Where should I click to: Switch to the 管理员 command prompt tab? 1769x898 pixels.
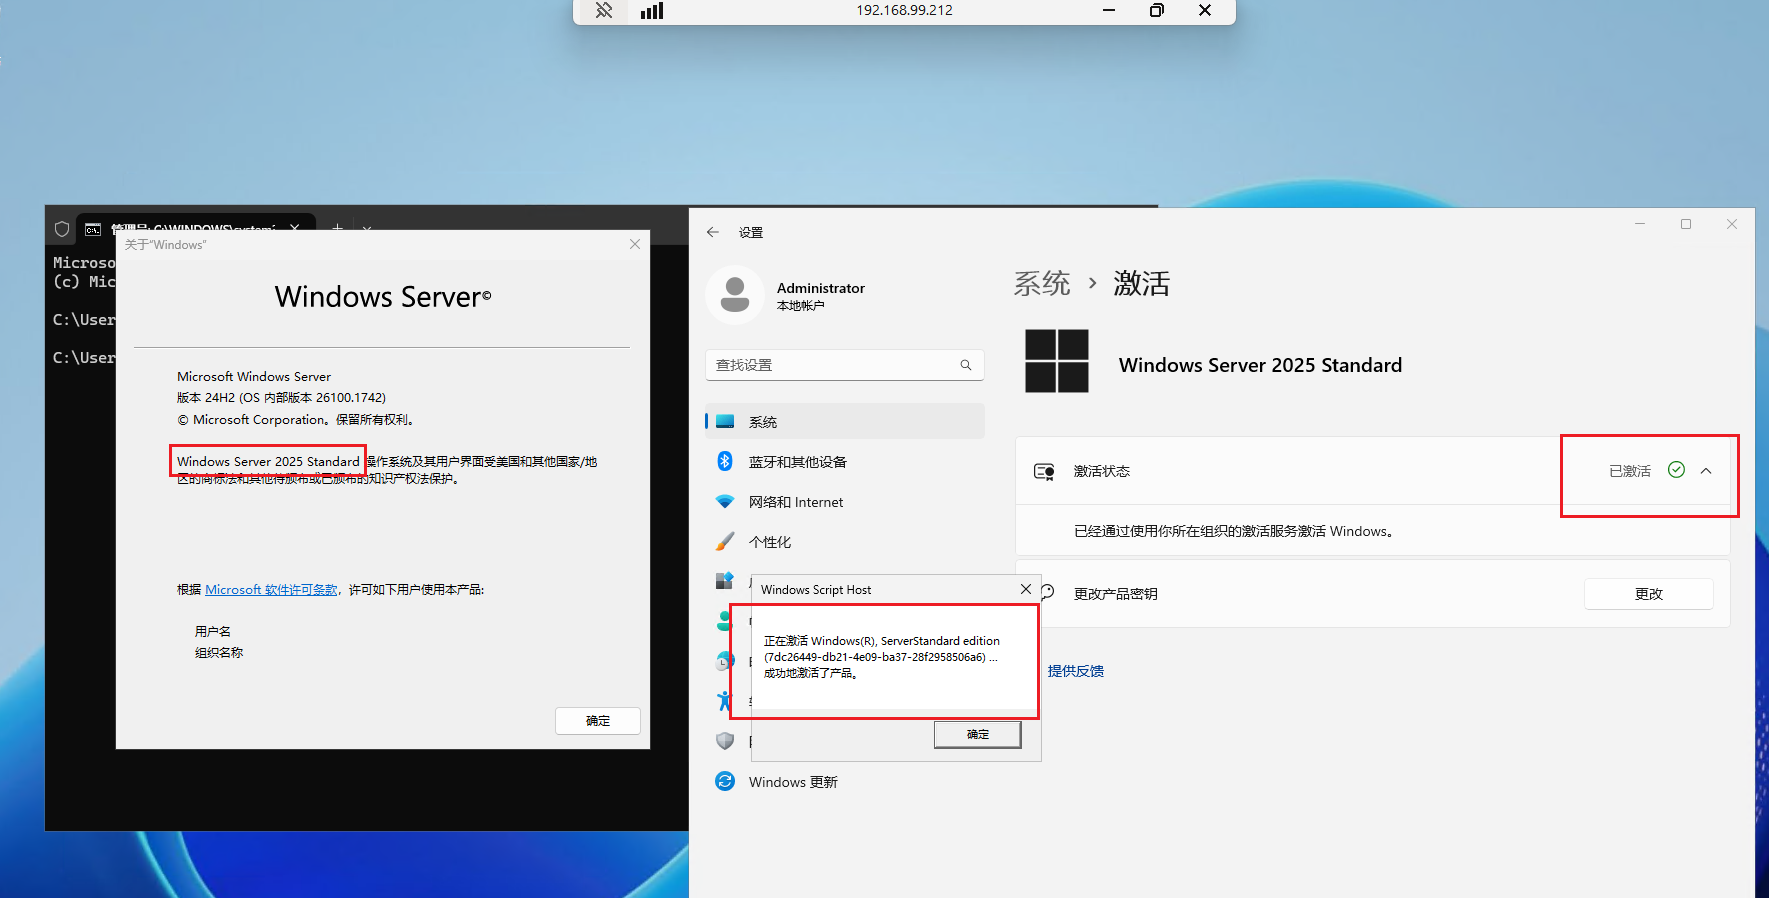click(190, 228)
